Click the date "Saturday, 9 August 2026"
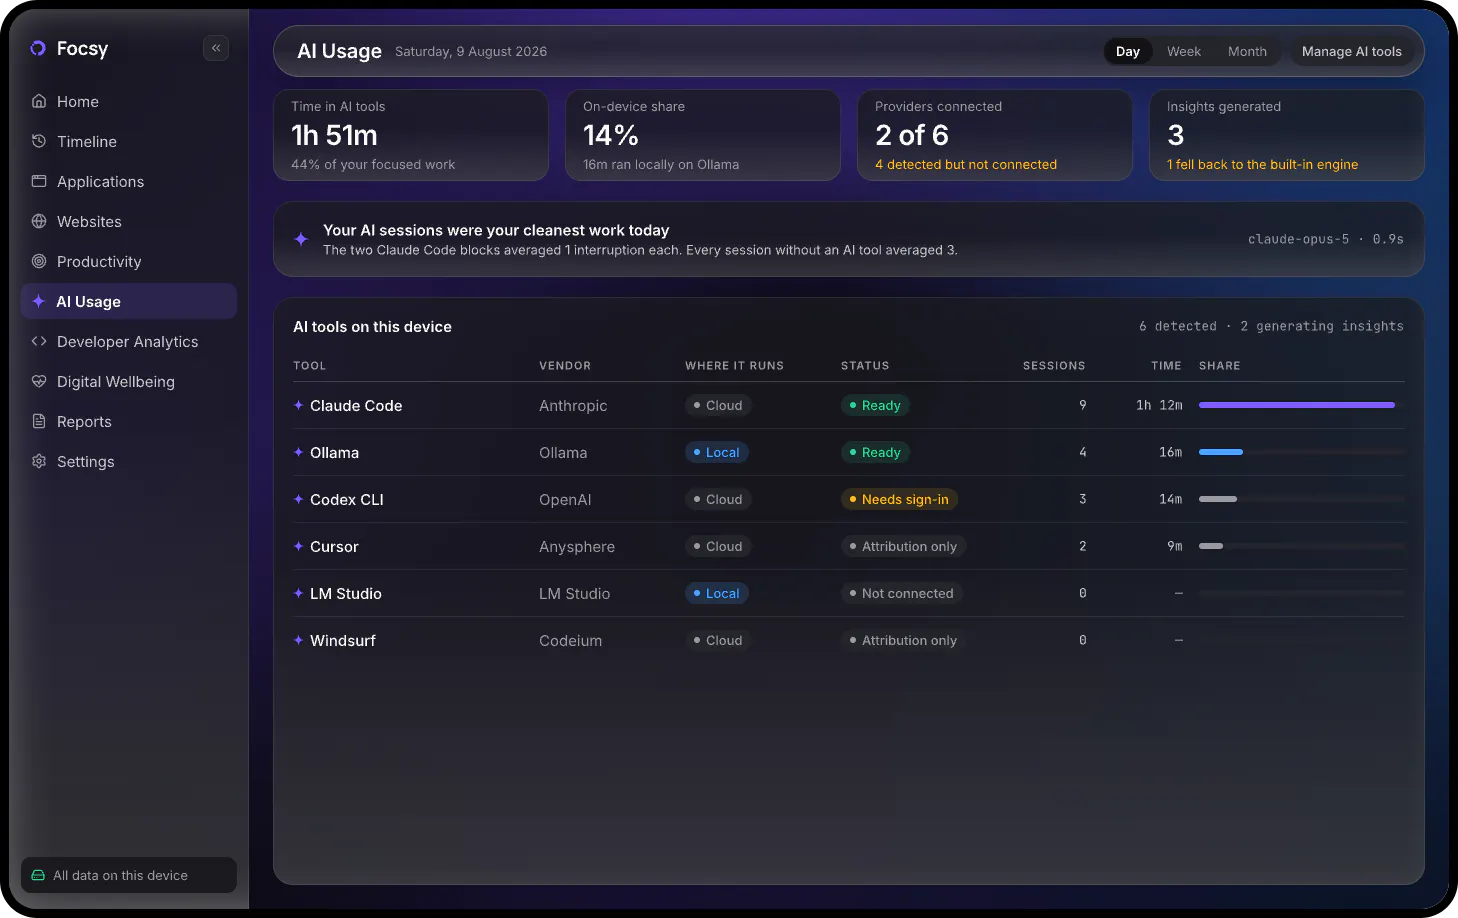The image size is (1458, 918). pos(471,51)
